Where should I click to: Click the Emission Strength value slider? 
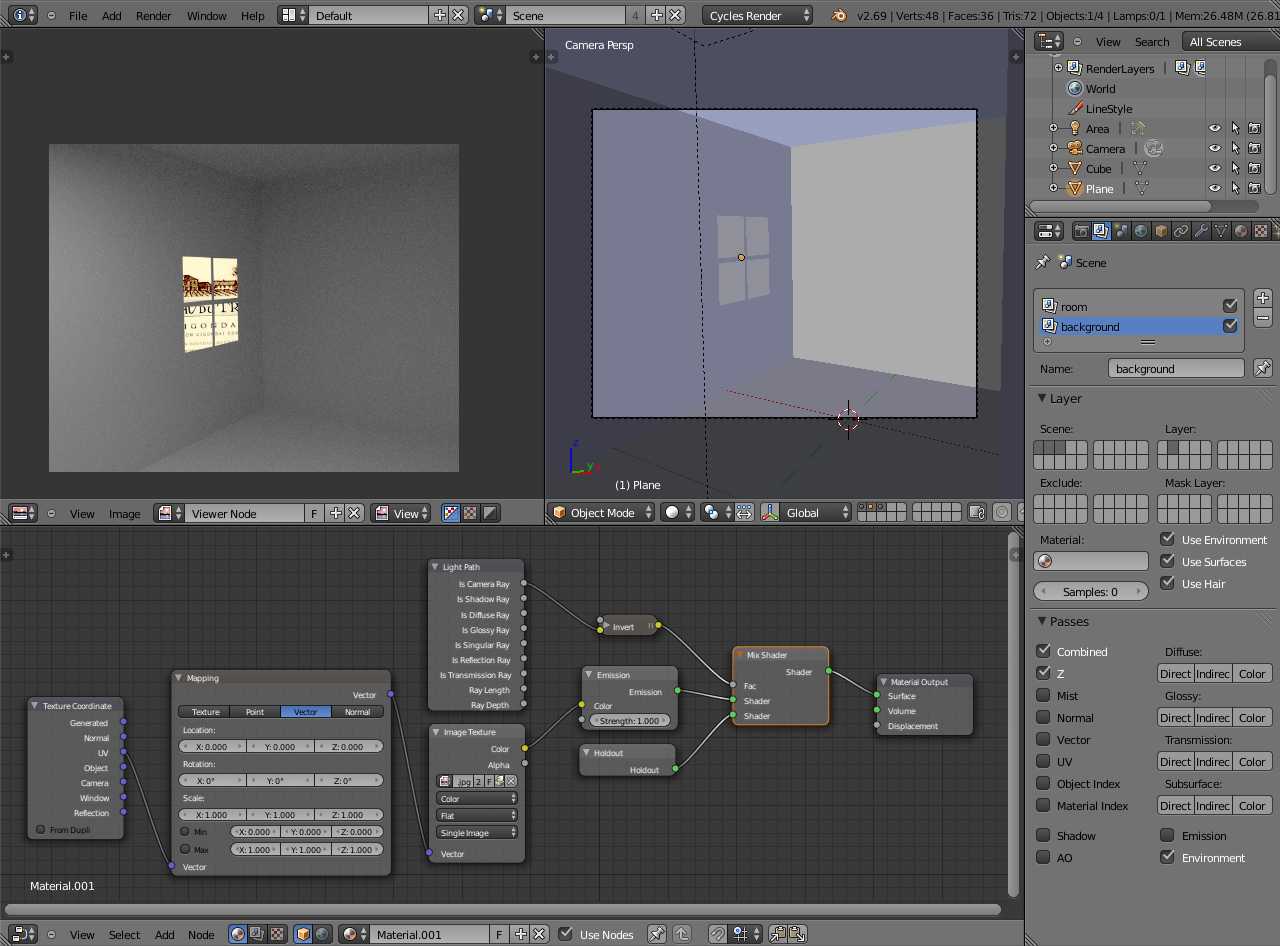click(629, 721)
